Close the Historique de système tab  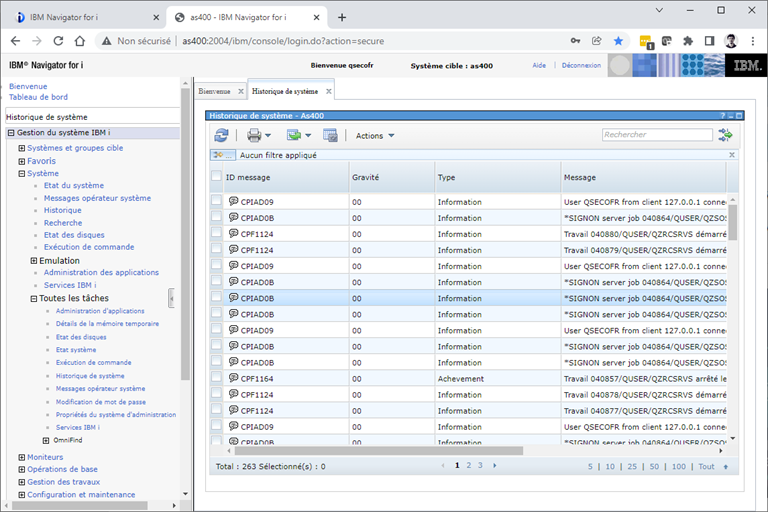329,91
